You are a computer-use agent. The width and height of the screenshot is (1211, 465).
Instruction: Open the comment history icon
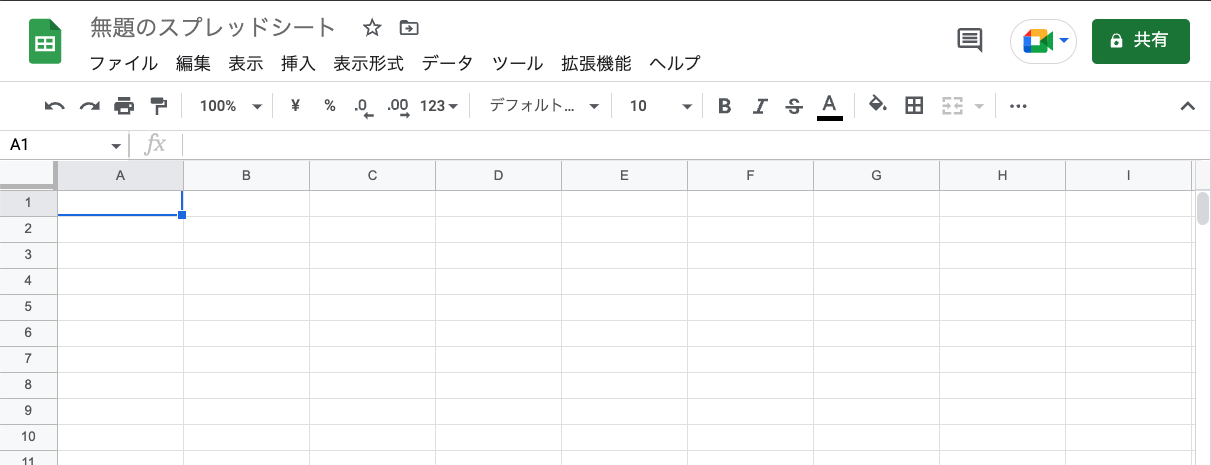[969, 40]
